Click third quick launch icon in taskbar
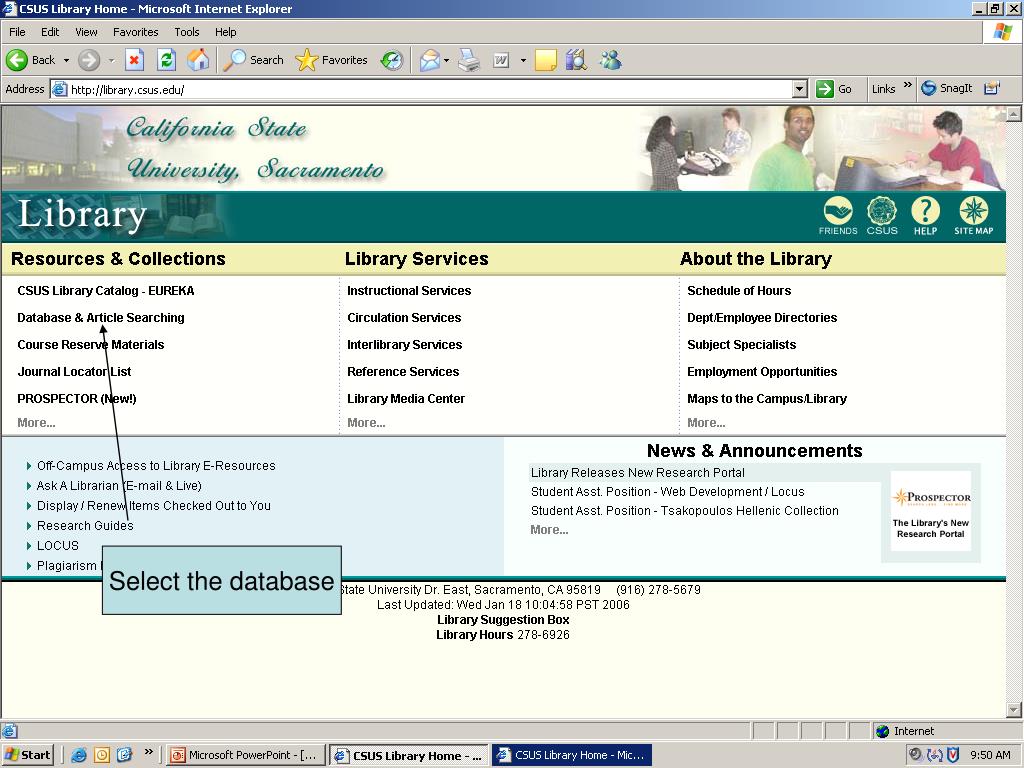 pos(124,755)
